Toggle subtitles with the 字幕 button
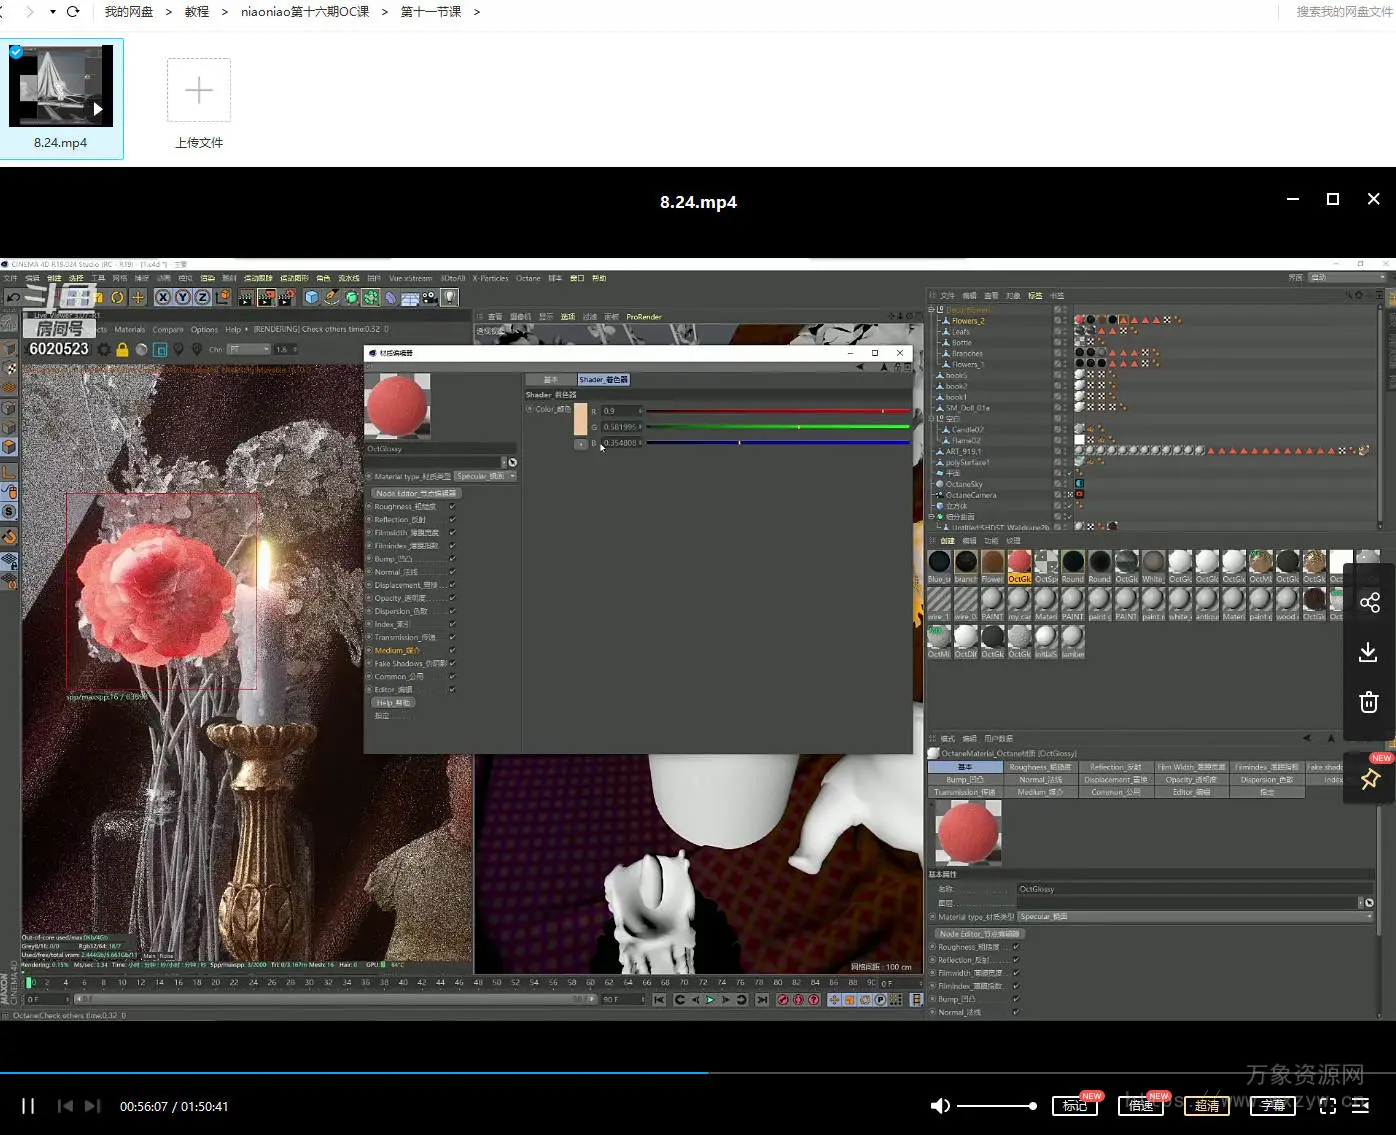 pyautogui.click(x=1272, y=1105)
